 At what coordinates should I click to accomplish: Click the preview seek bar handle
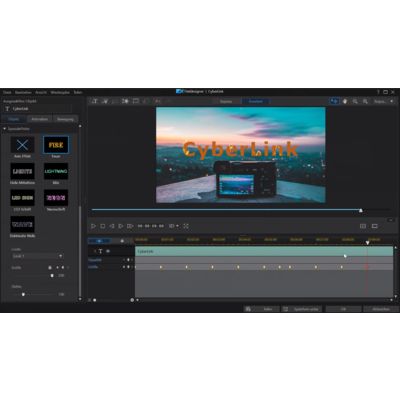pyautogui.click(x=361, y=210)
